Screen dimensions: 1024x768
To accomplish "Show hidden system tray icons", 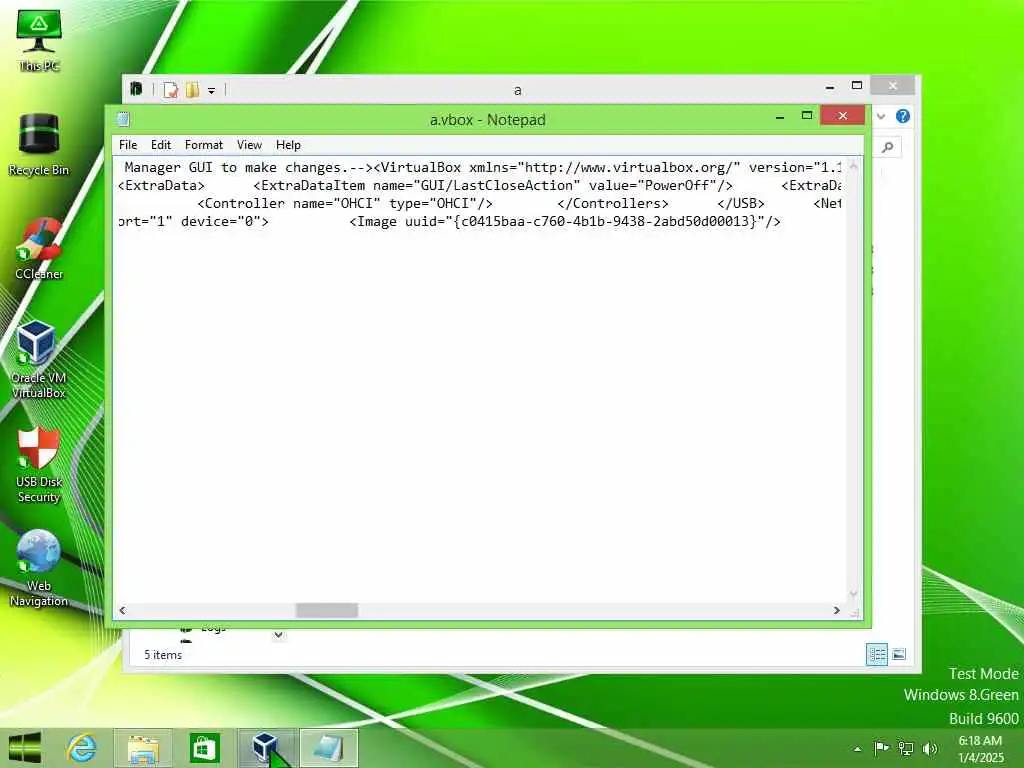I will (x=857, y=749).
